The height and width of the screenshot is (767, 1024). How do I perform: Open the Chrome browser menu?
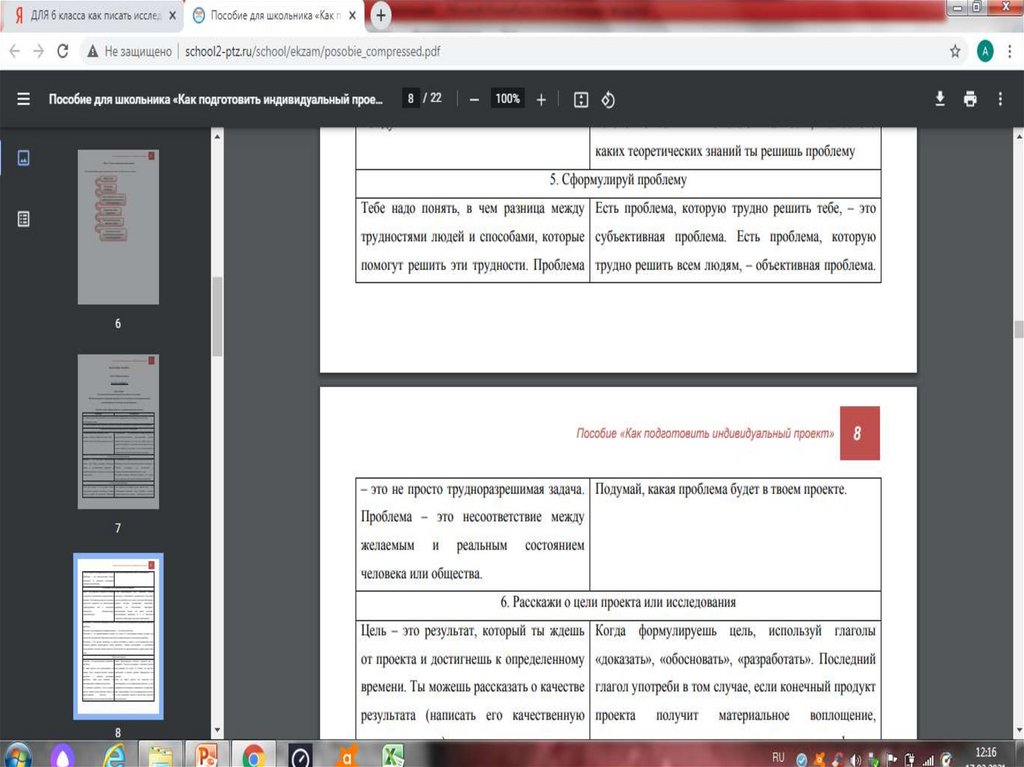tap(1009, 51)
